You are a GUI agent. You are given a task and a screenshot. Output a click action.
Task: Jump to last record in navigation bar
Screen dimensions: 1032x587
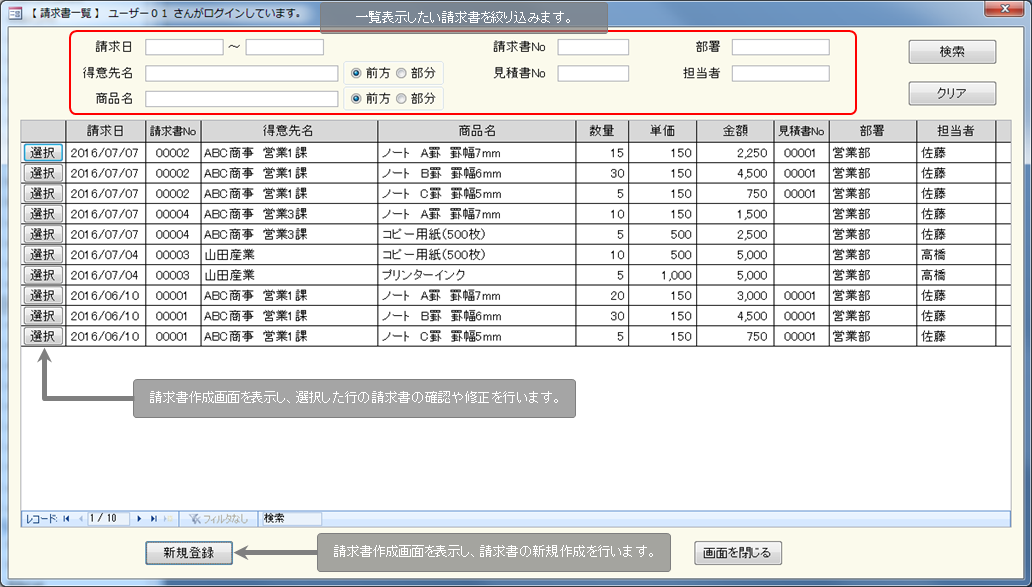[x=154, y=518]
